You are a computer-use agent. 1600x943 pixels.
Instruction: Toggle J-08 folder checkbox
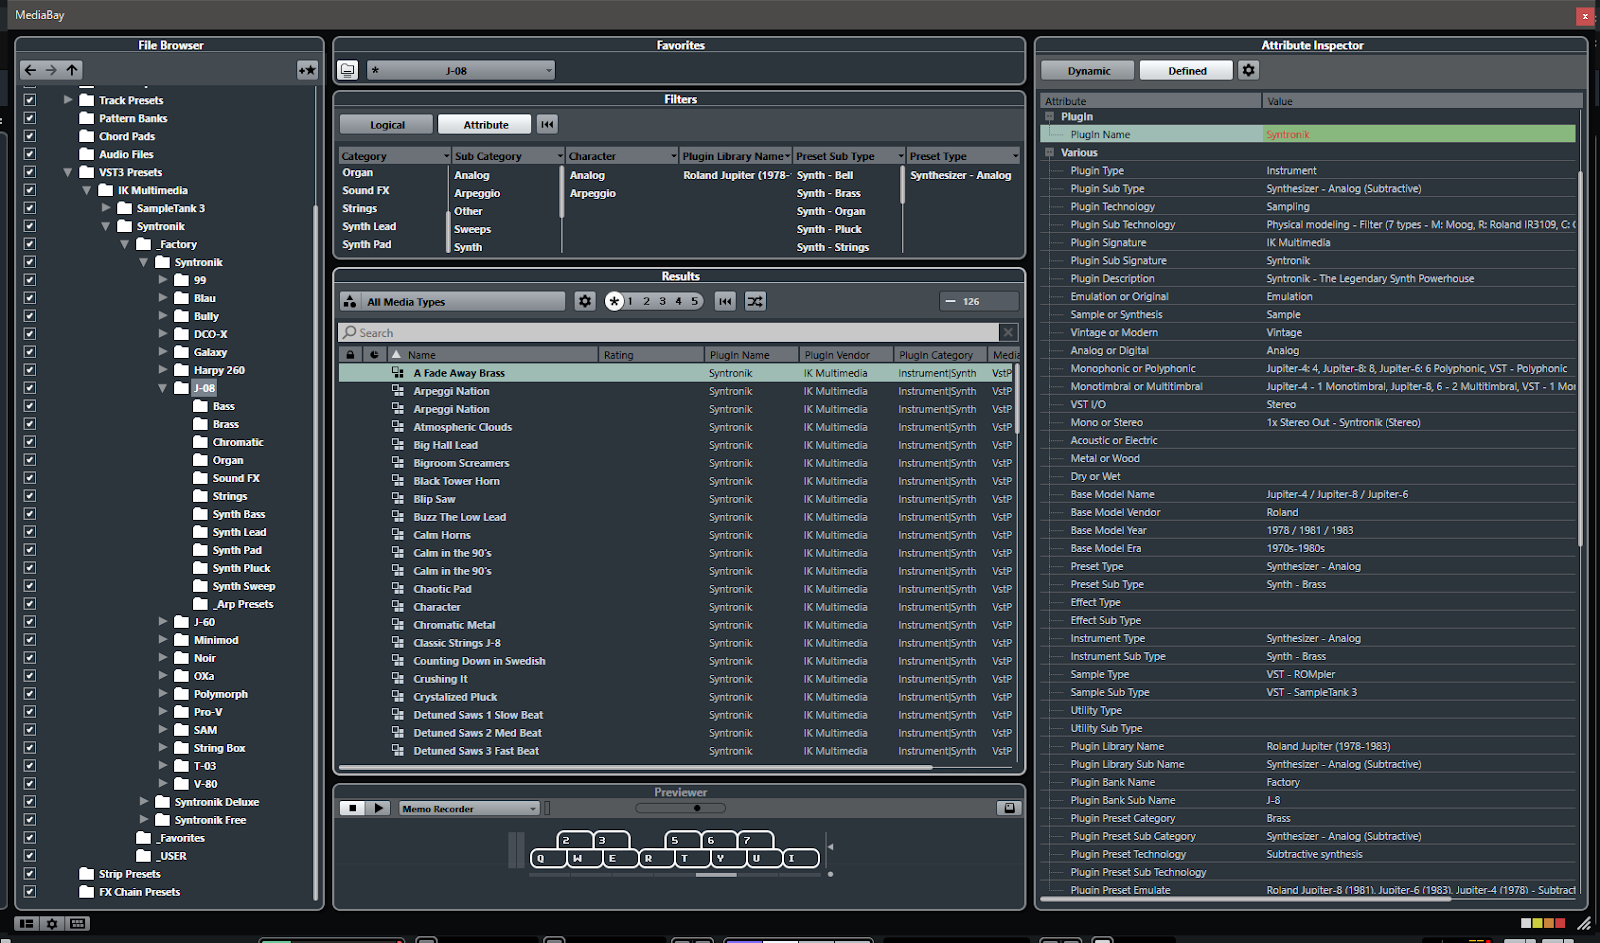click(30, 388)
